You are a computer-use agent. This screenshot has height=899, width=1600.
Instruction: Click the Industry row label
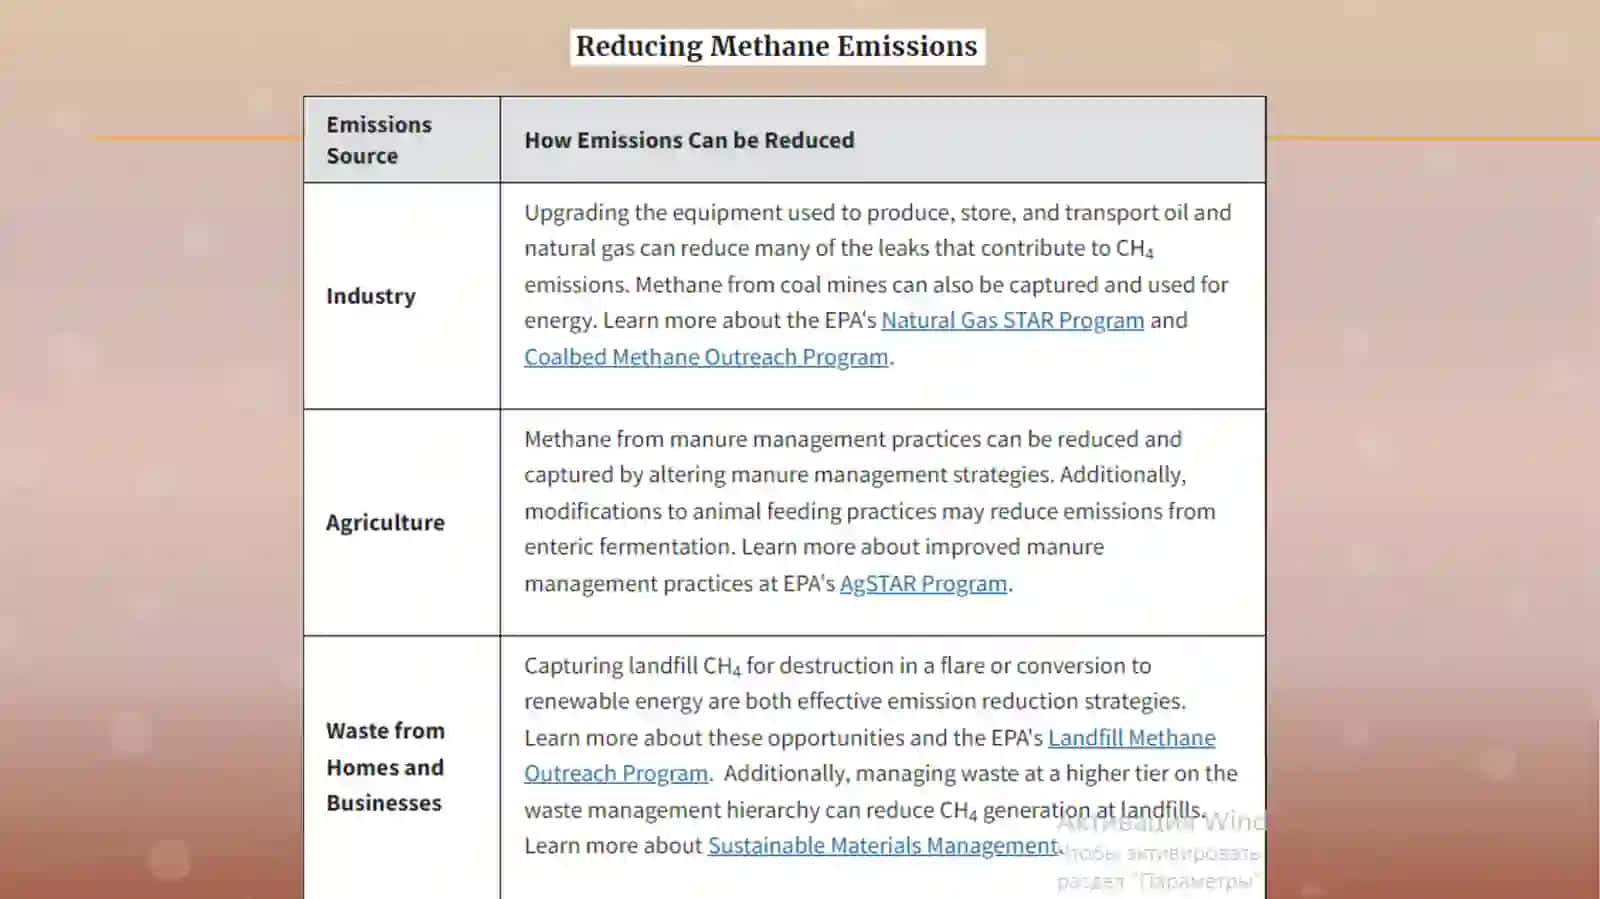pos(371,296)
